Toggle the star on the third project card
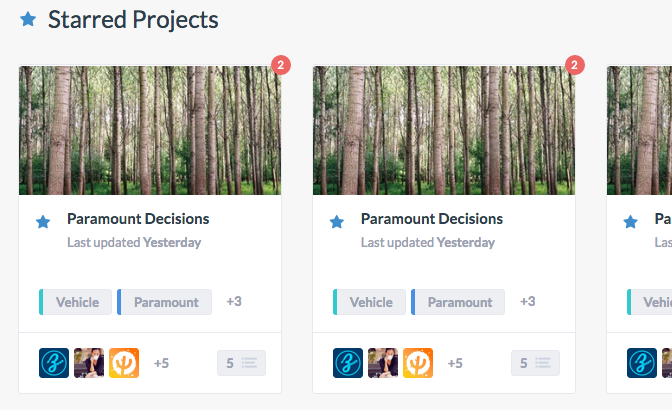Viewport: 672px width, 410px height. [x=631, y=222]
